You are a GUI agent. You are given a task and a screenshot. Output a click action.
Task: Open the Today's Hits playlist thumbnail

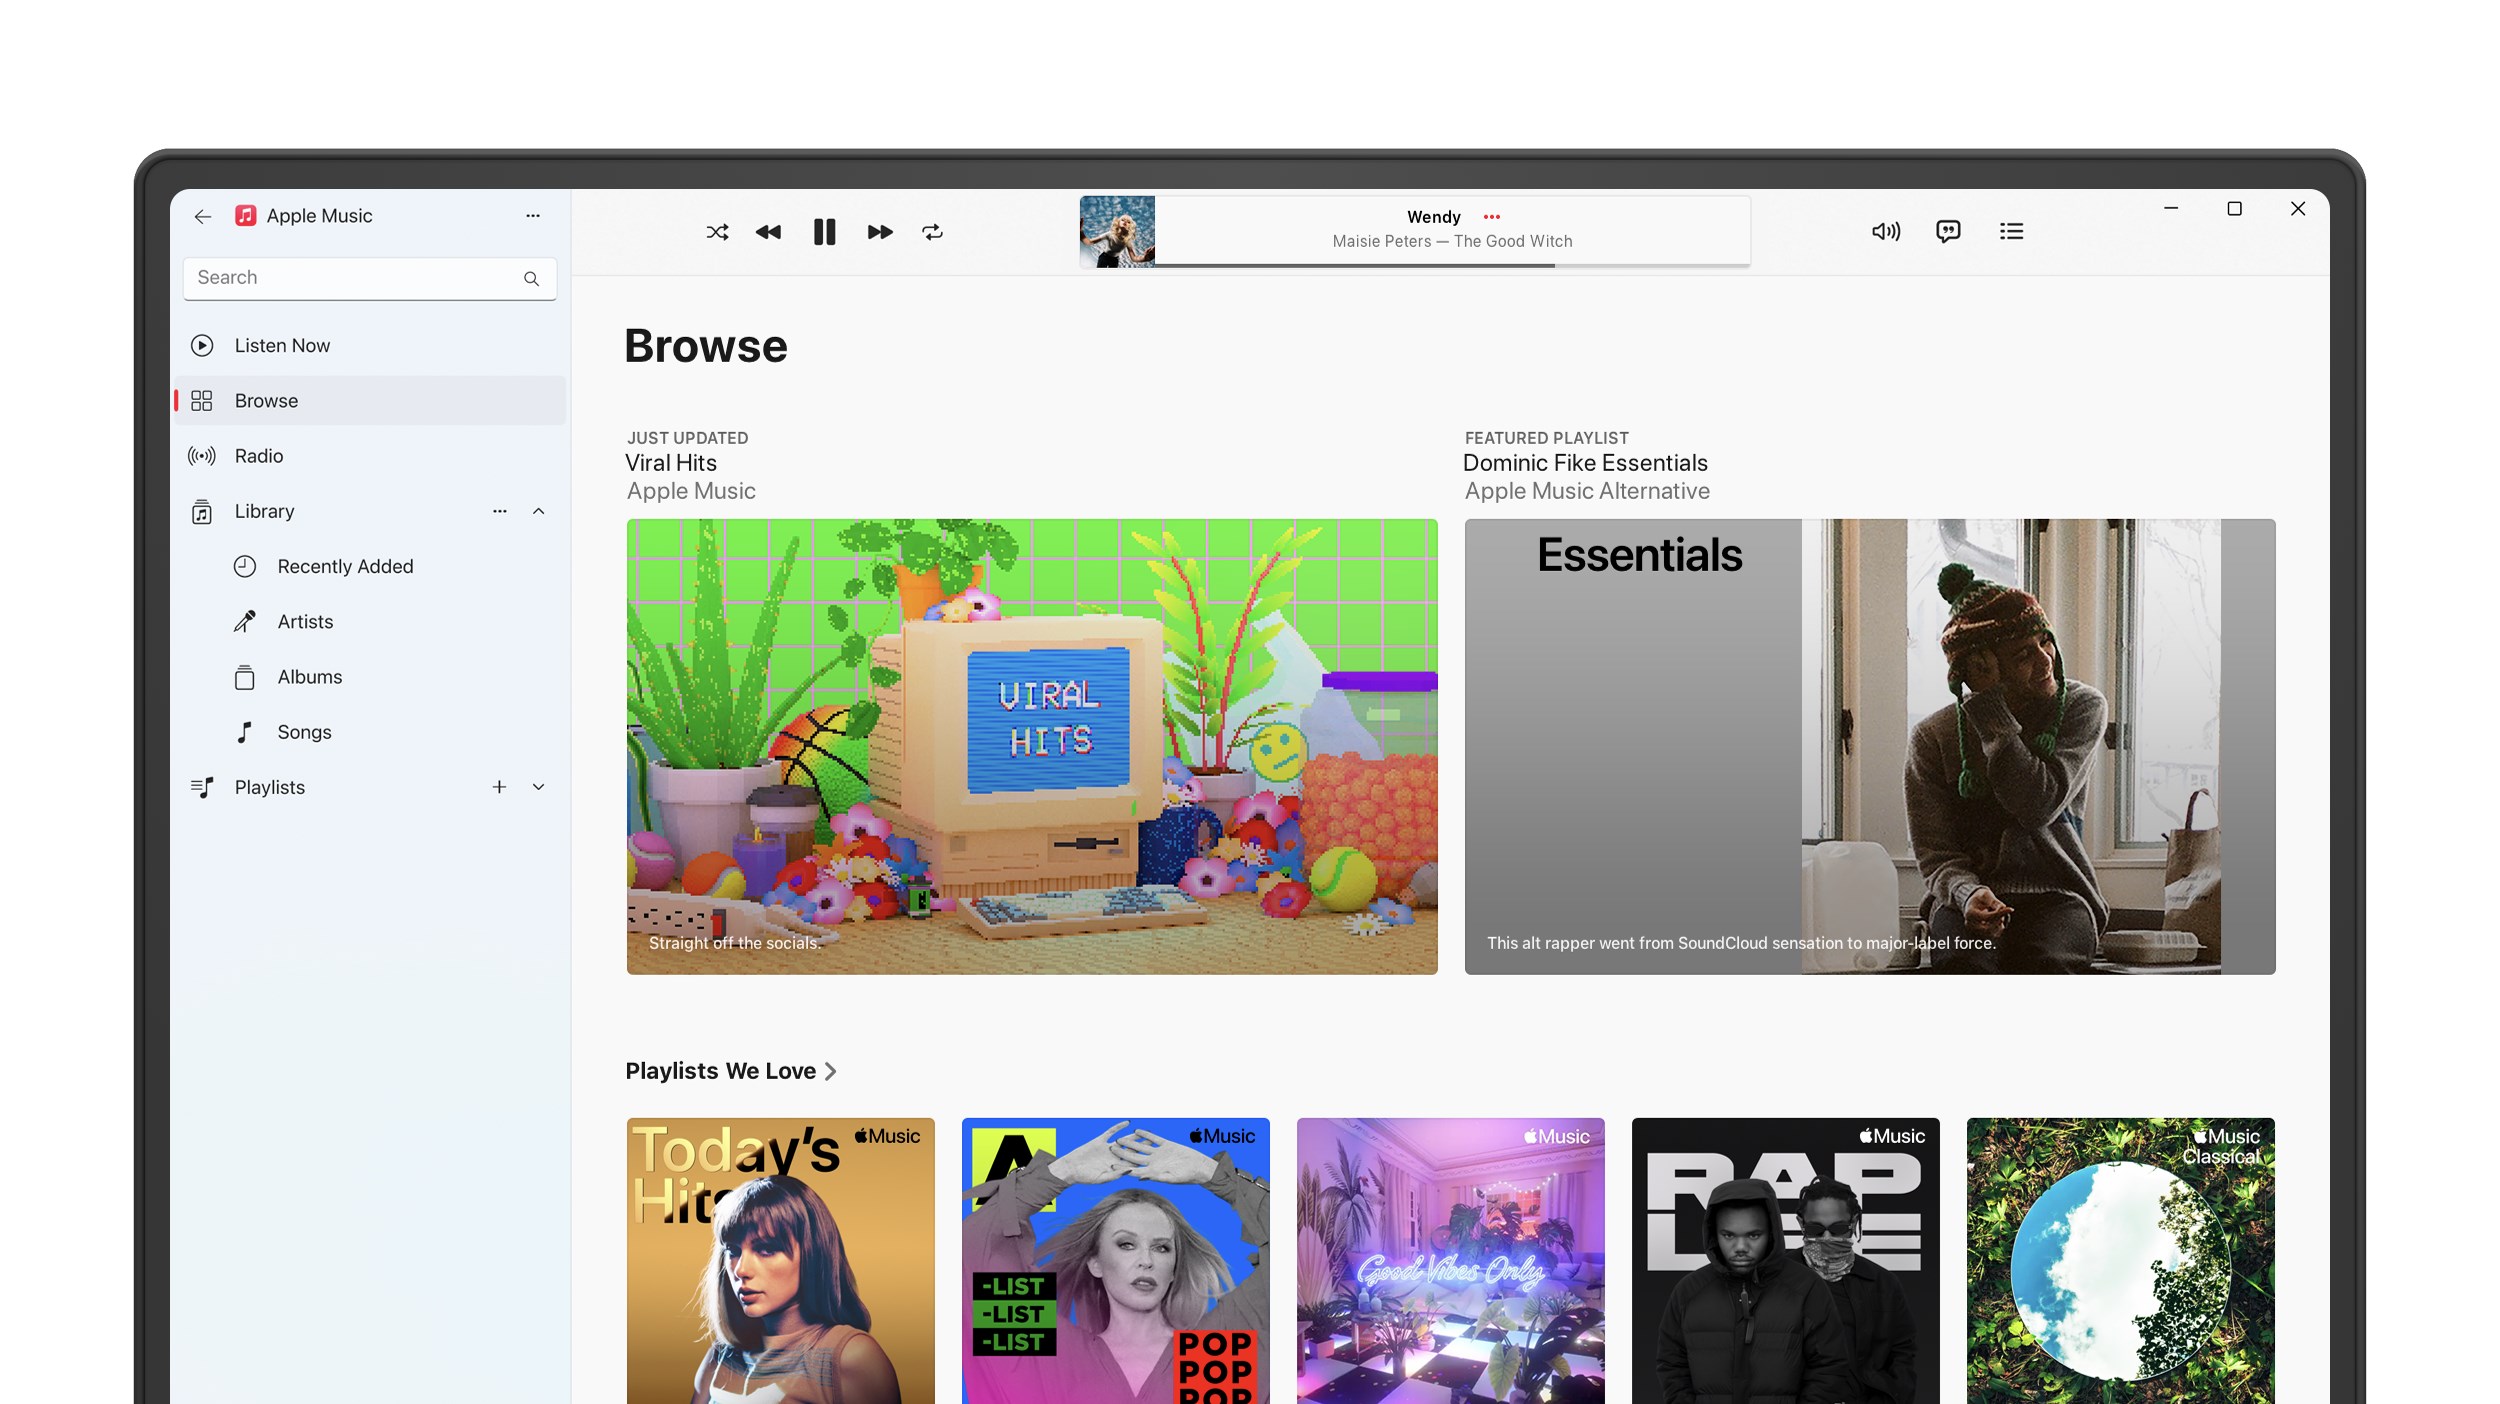coord(781,1260)
